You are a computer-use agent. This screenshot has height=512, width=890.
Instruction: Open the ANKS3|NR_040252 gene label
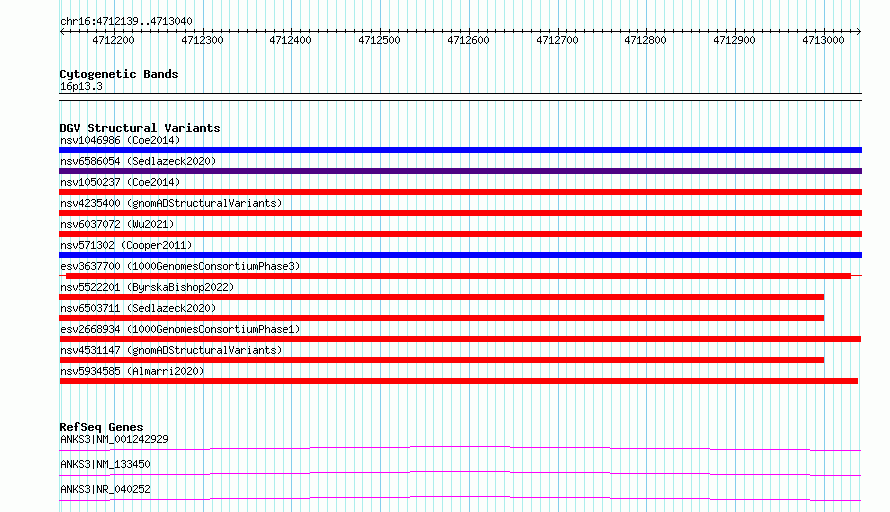tap(105, 489)
